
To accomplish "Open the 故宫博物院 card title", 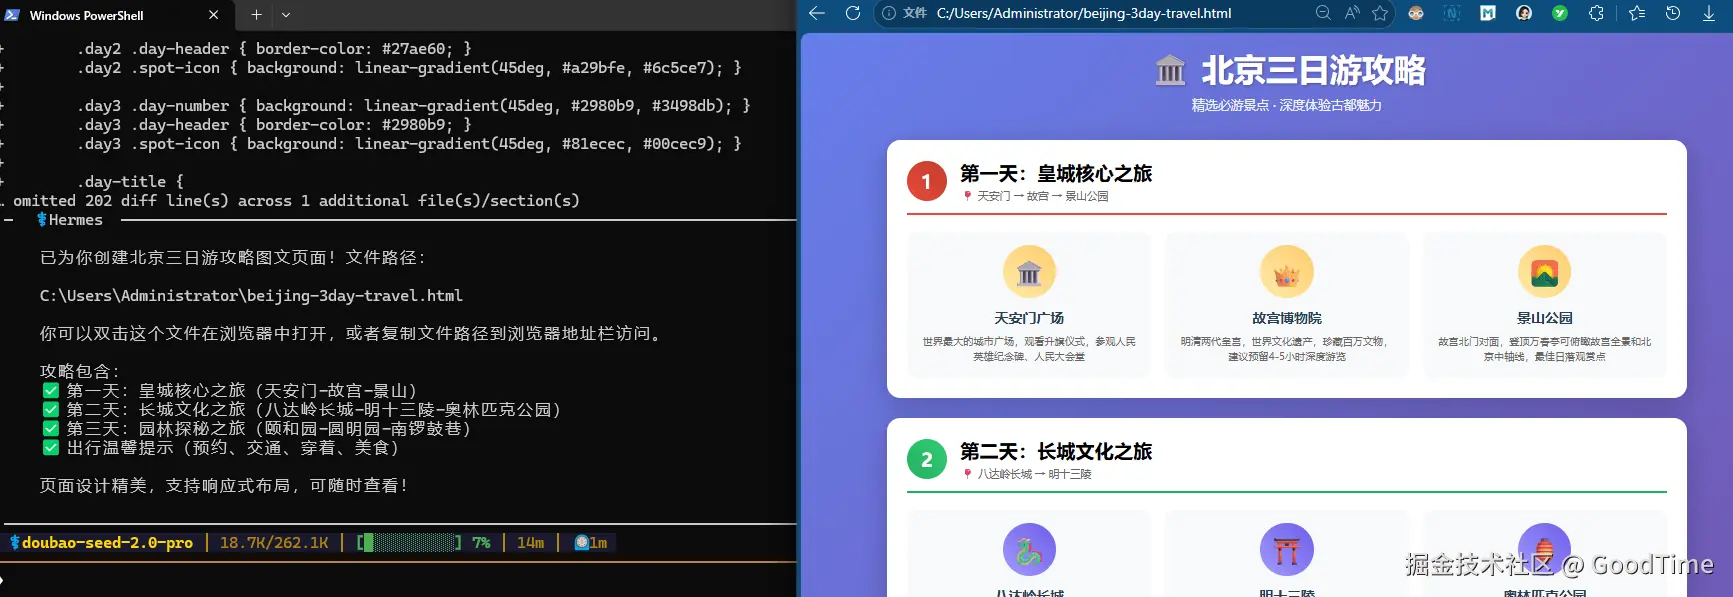I will 1287,318.
